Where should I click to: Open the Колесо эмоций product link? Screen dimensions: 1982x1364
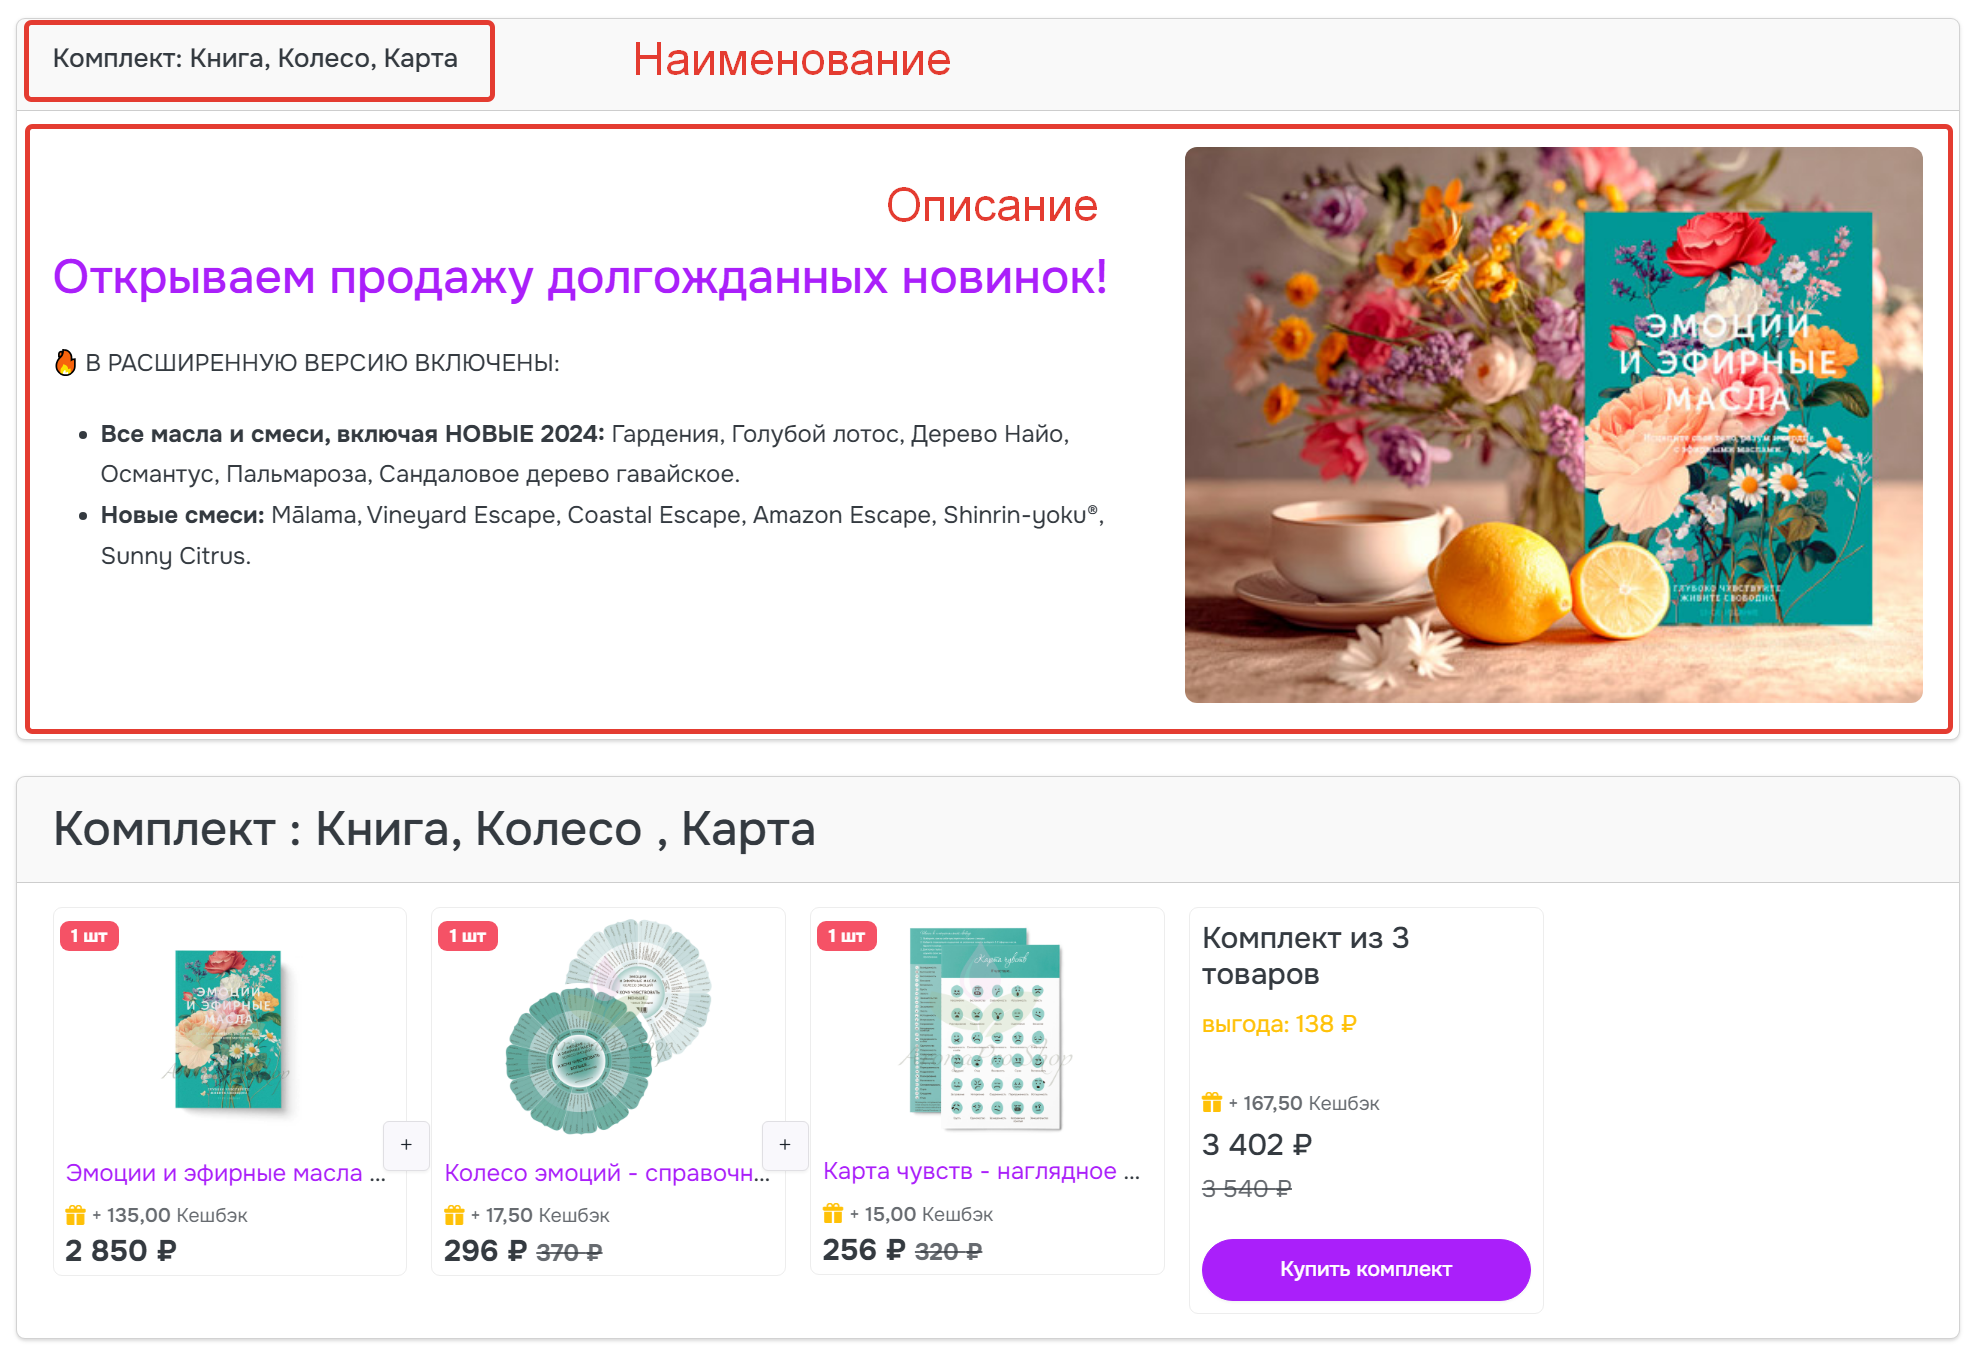[605, 1172]
